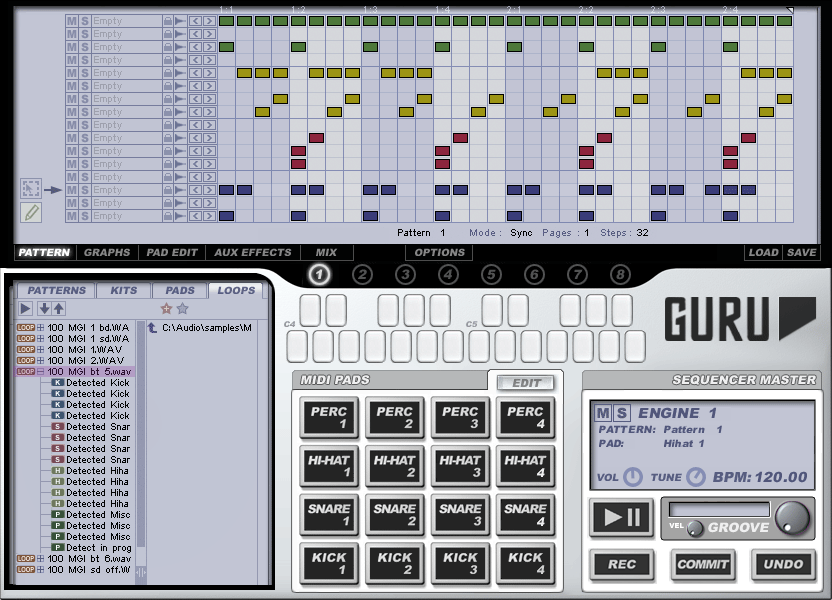Mute the track row marked by the arrow

click(x=72, y=190)
